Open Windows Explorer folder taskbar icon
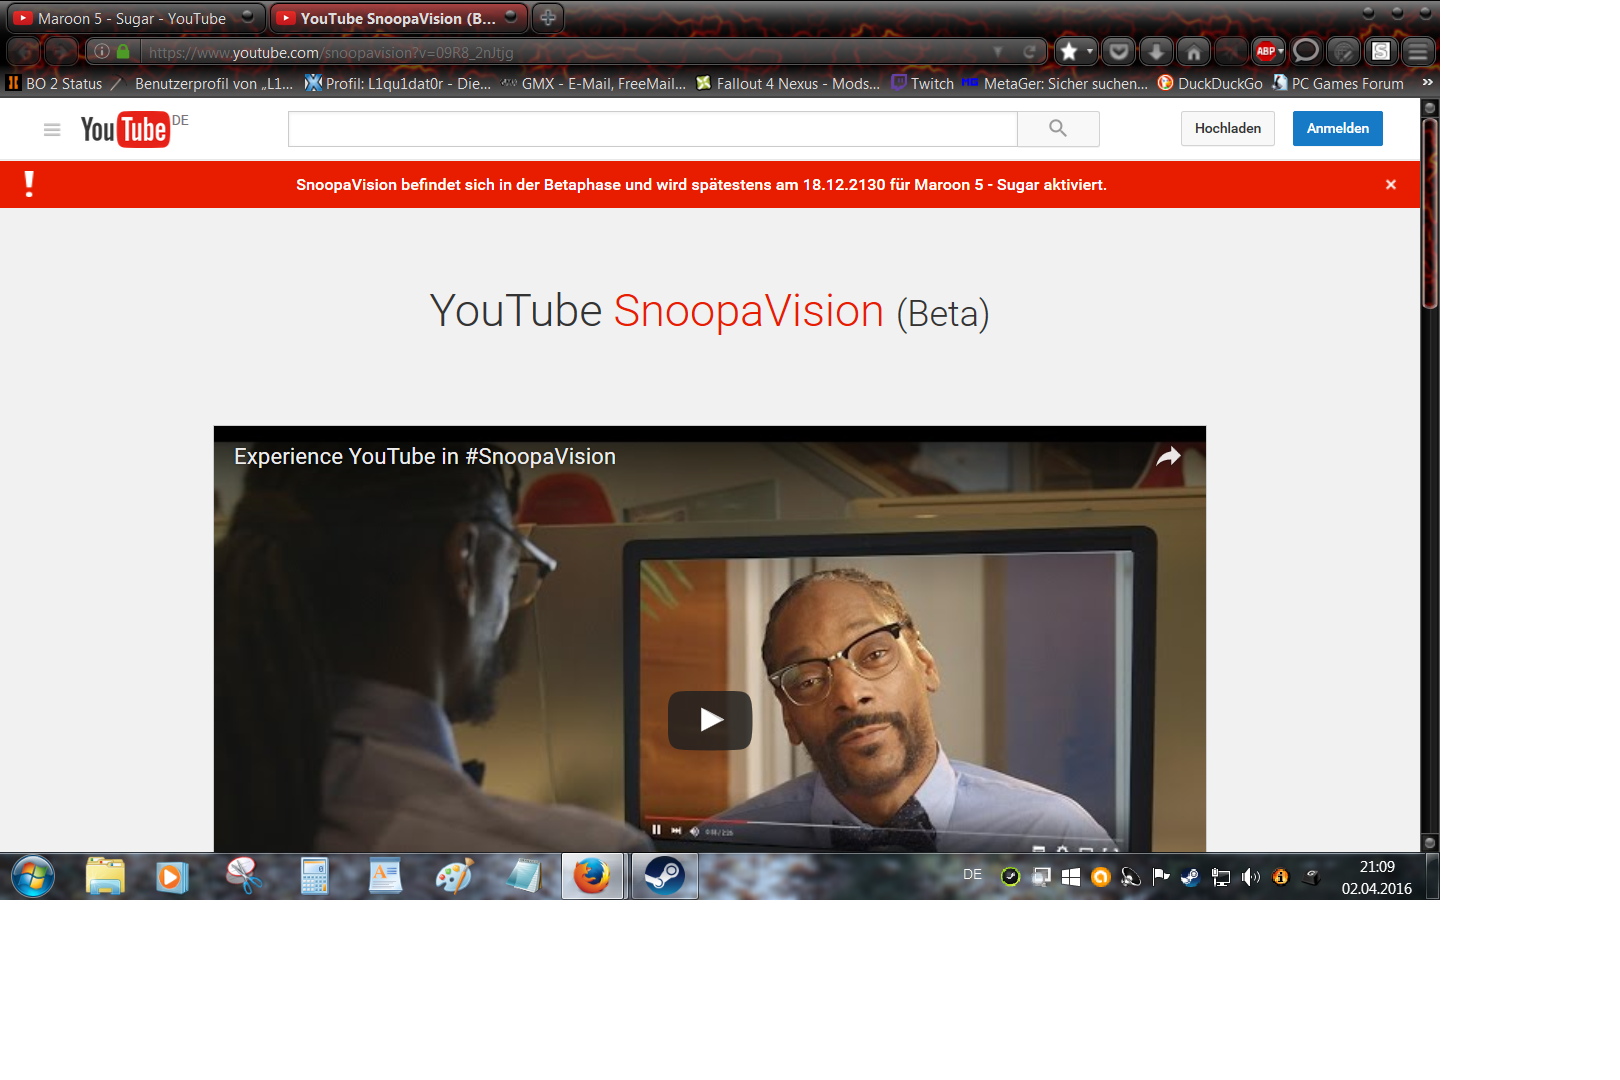 [x=105, y=877]
